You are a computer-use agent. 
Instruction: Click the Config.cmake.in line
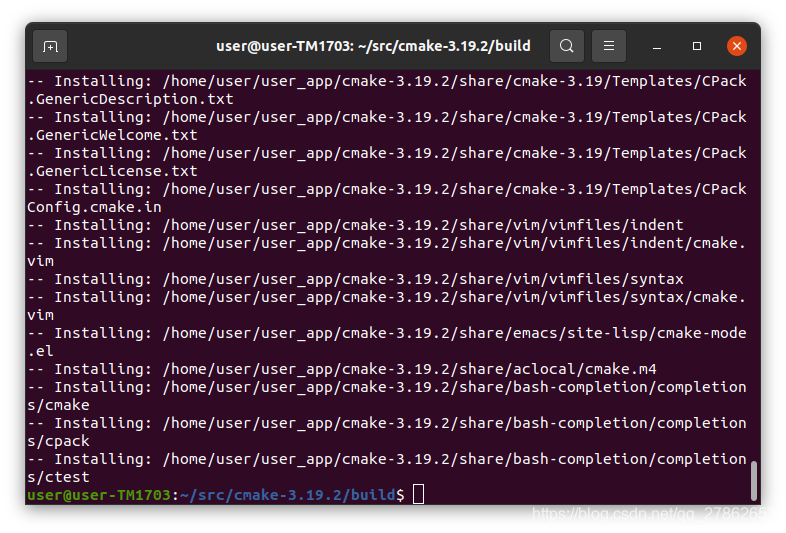click(94, 208)
